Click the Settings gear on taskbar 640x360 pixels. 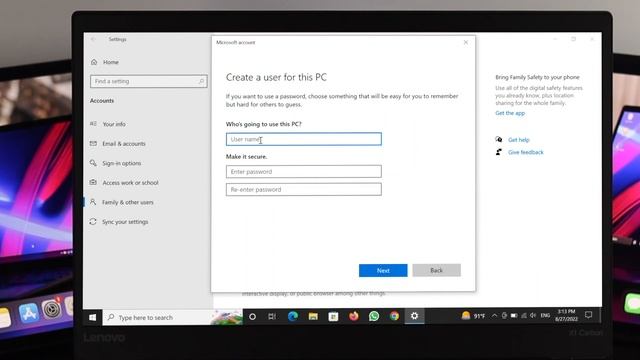[414, 316]
